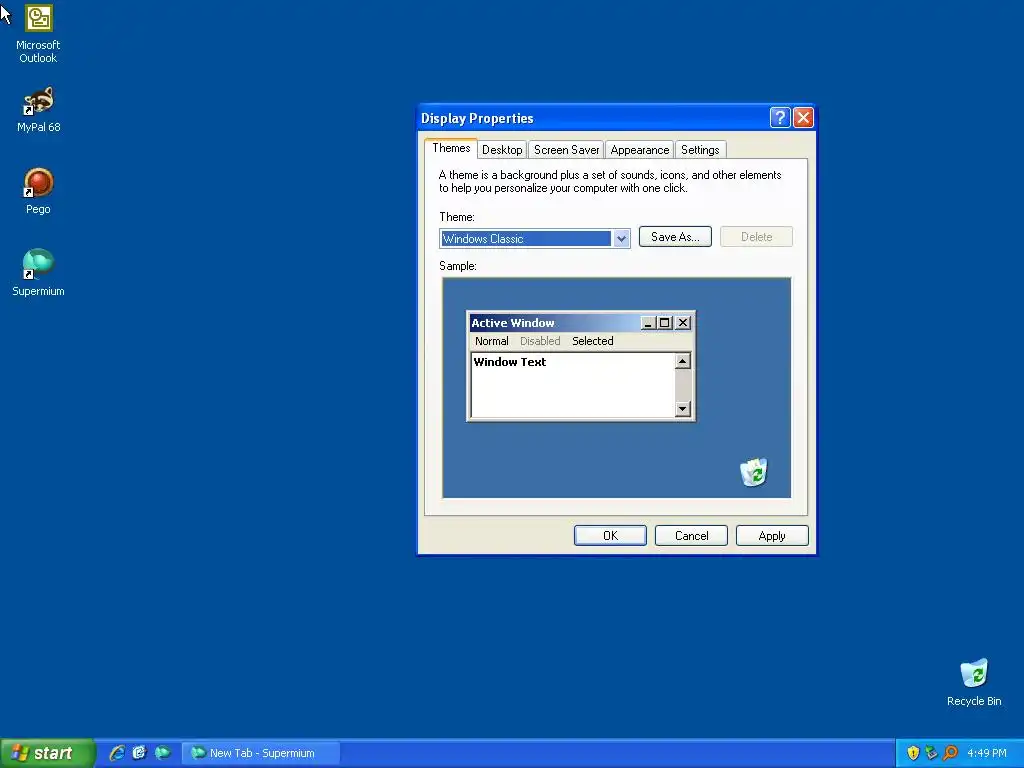The height and width of the screenshot is (768, 1024).
Task: Click the disabled Delete button
Action: 756,236
